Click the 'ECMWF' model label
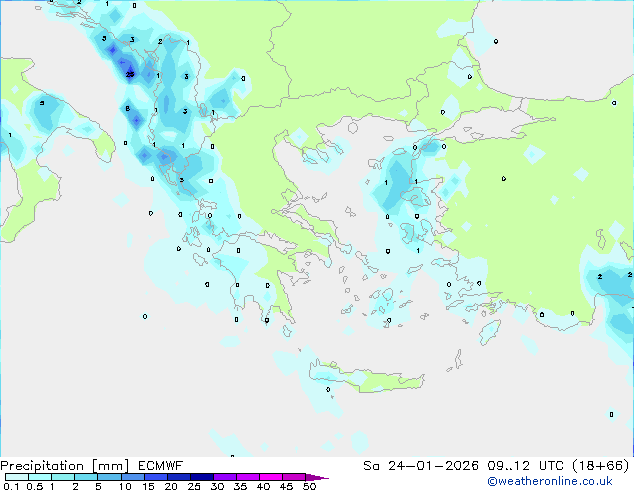 click(161, 466)
